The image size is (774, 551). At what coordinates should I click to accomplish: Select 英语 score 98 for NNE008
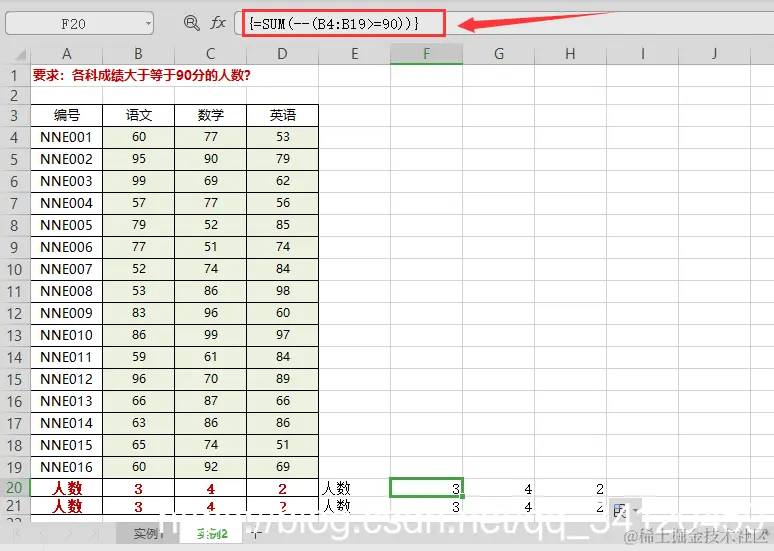(x=282, y=291)
